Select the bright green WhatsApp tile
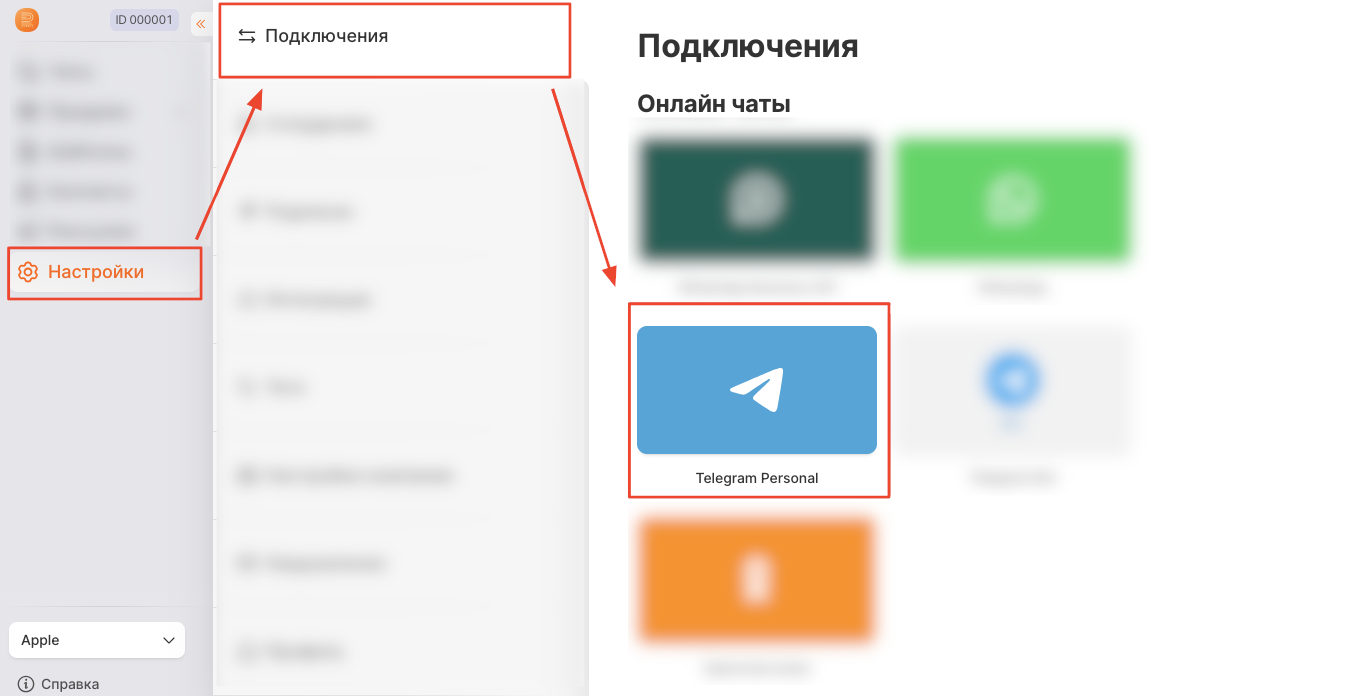This screenshot has height=696, width=1355. (1013, 200)
